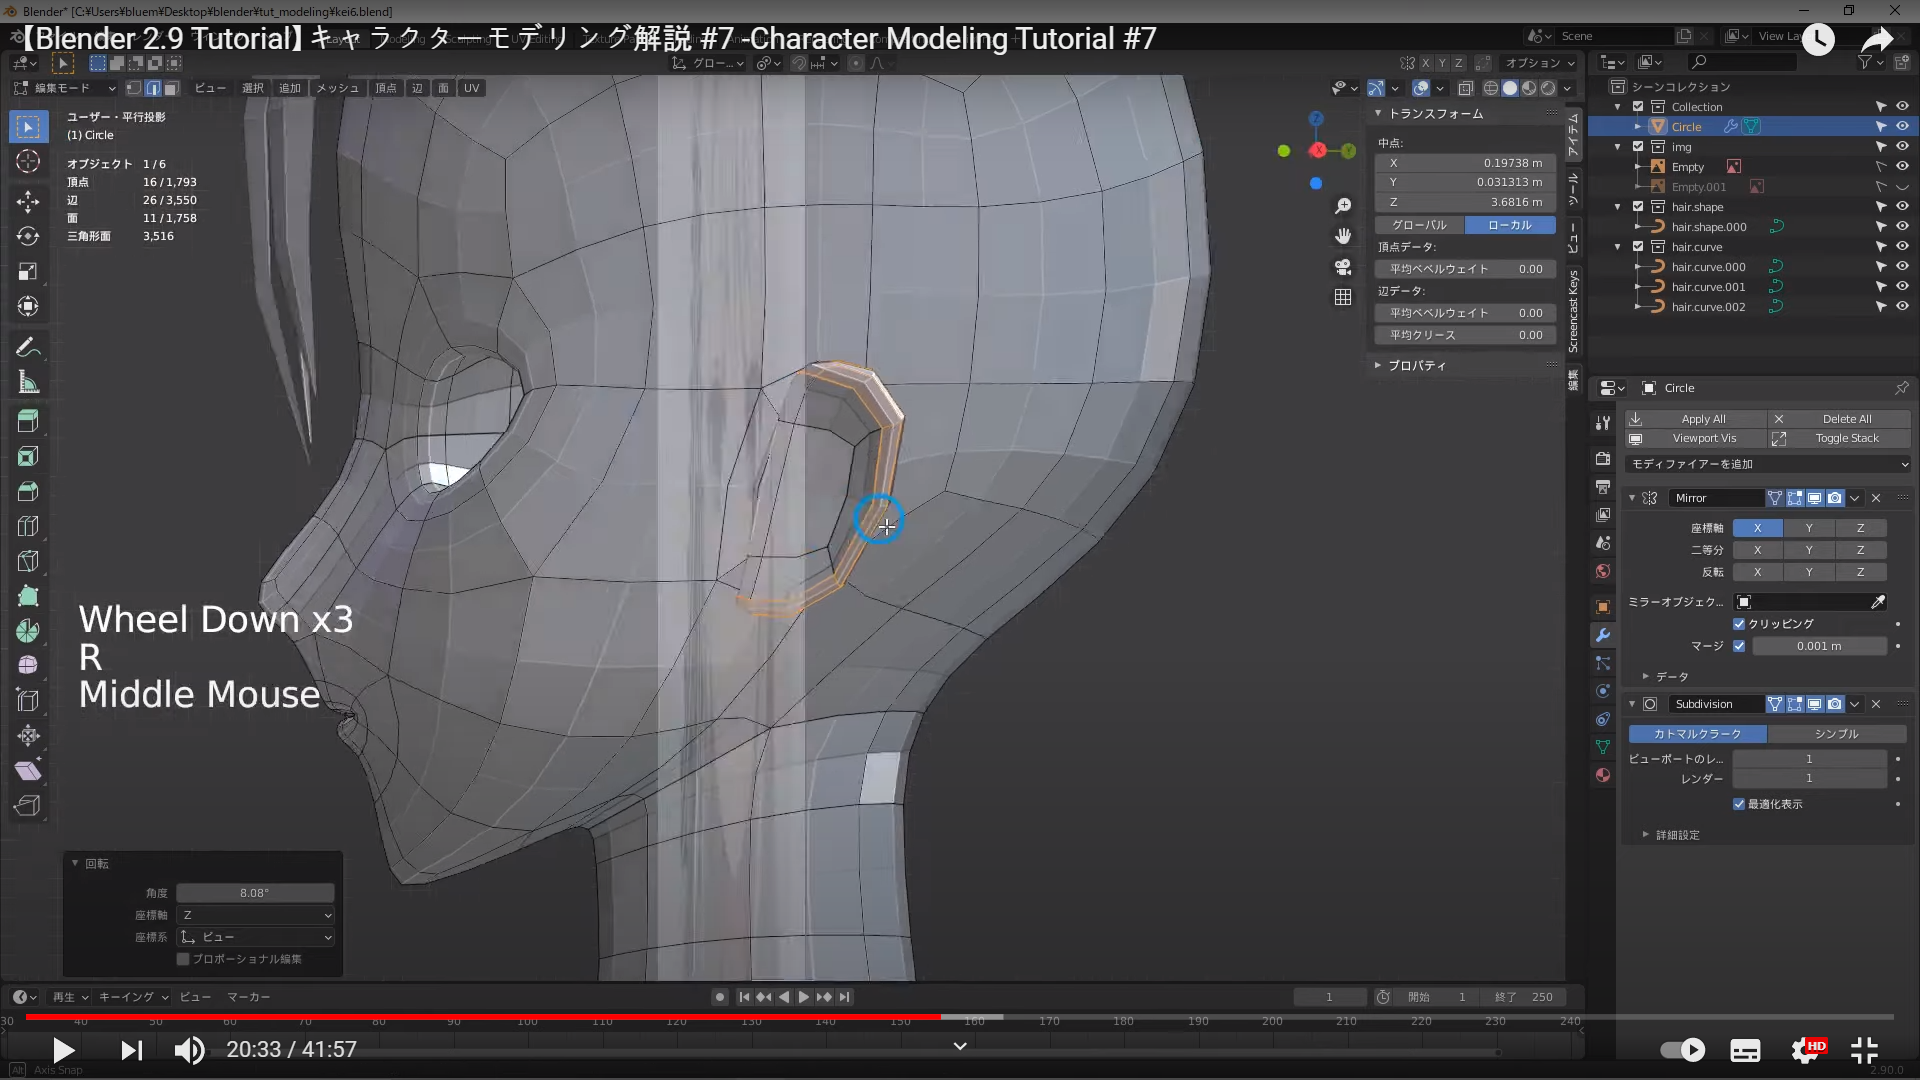Image resolution: width=1920 pixels, height=1080 pixels.
Task: Open the UV menu in header
Action: pyautogui.click(x=471, y=88)
